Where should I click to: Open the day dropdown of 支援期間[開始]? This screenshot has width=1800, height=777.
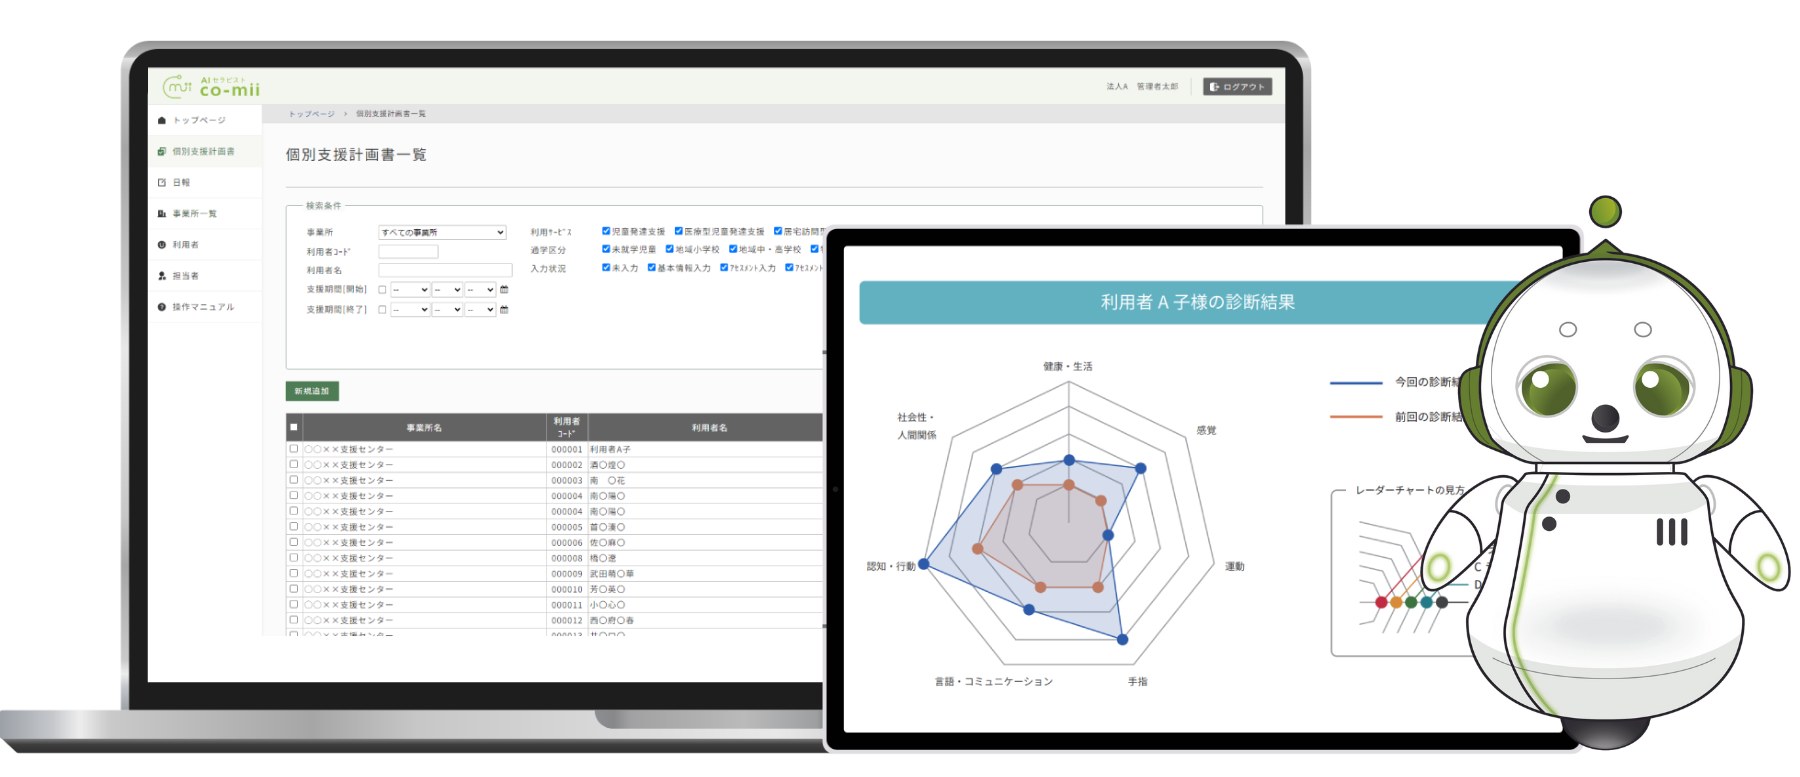481,290
